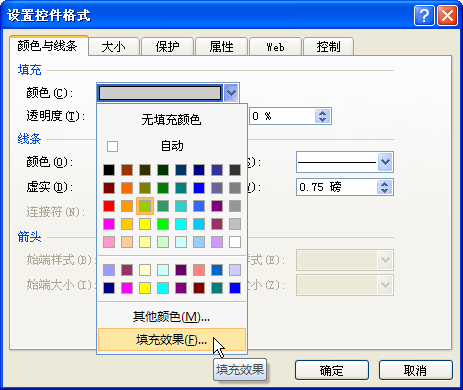Close the 设置控件格式 dialog
This screenshot has width=463, height=390.
coord(447,15)
